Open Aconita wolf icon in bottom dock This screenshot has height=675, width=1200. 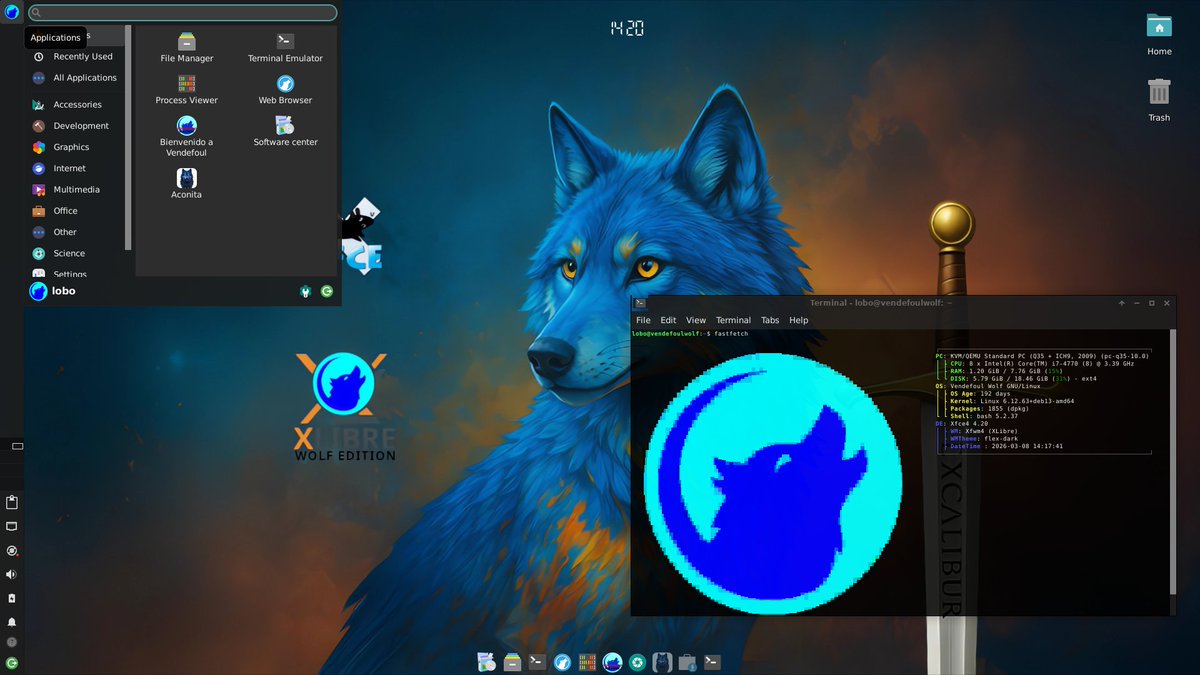pos(662,661)
